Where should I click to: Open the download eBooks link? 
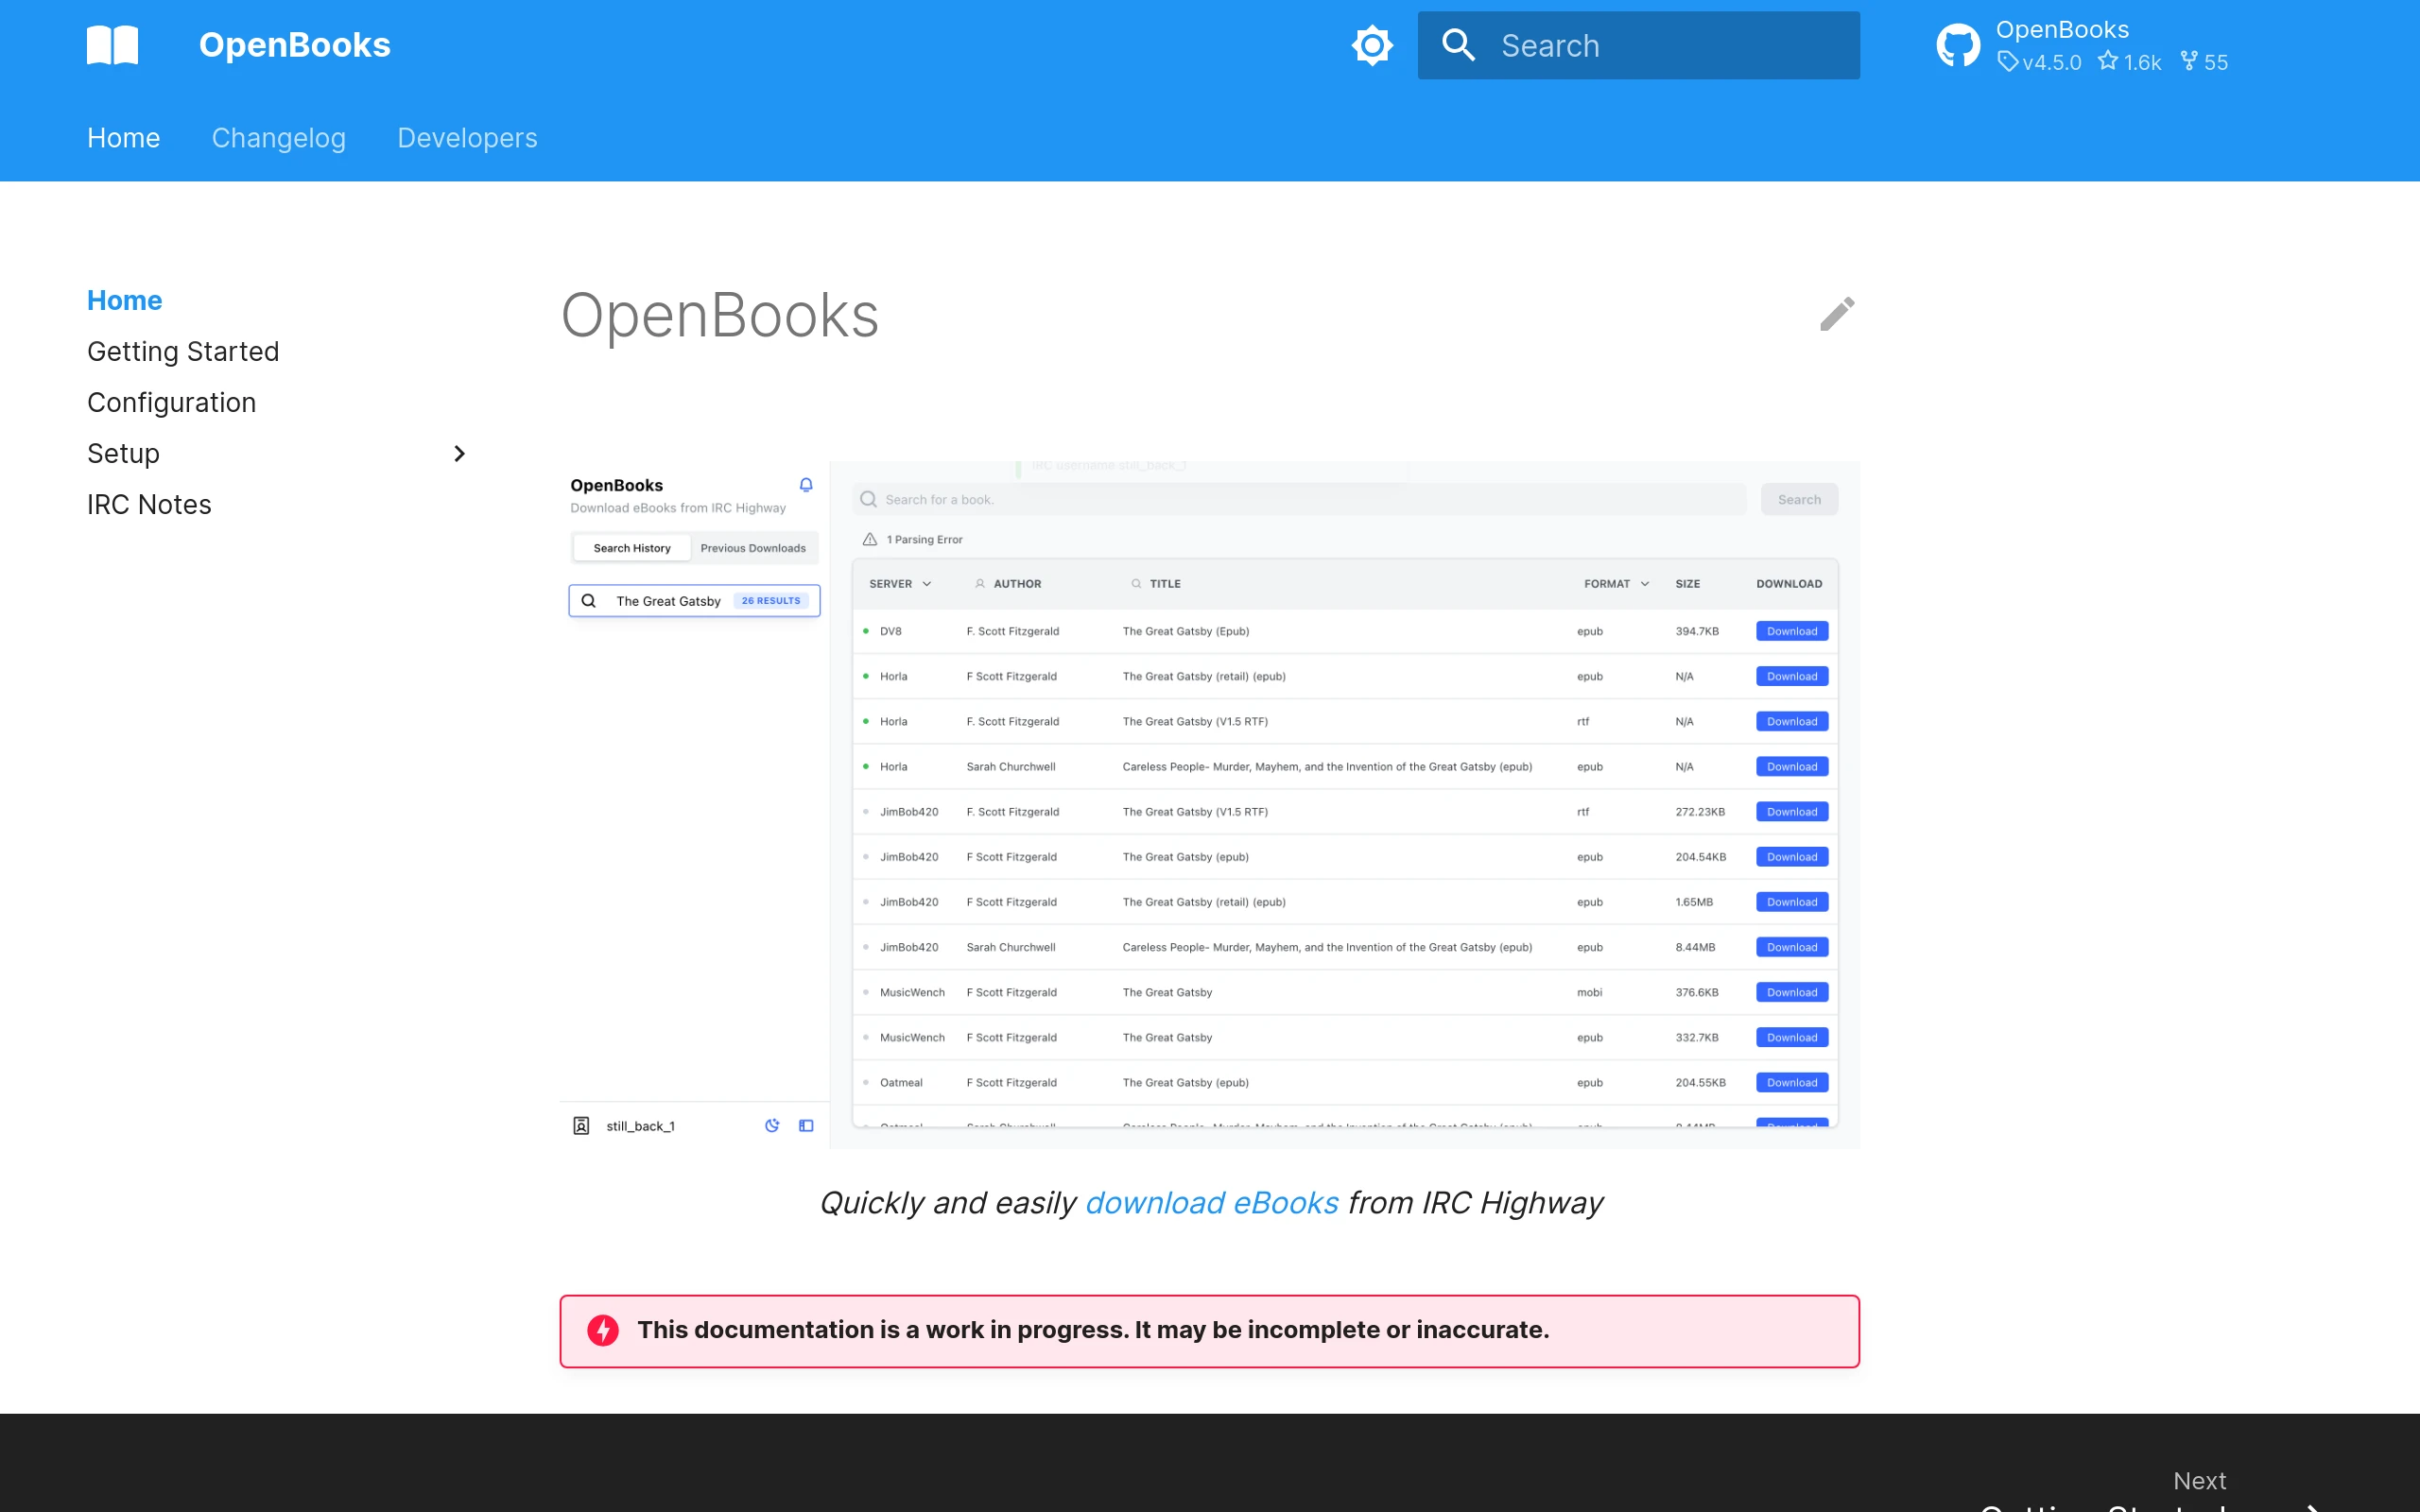click(x=1211, y=1203)
